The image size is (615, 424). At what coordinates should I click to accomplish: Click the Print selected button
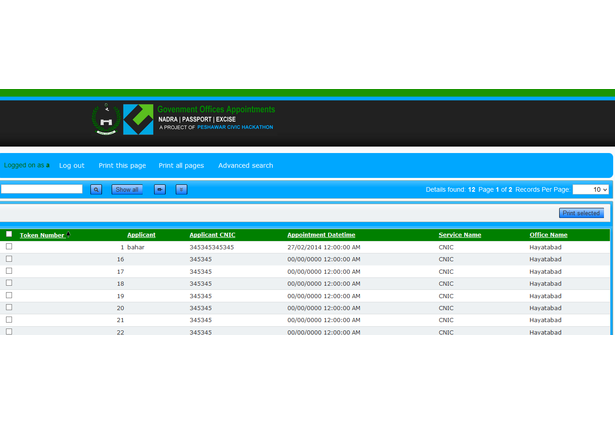coord(581,213)
